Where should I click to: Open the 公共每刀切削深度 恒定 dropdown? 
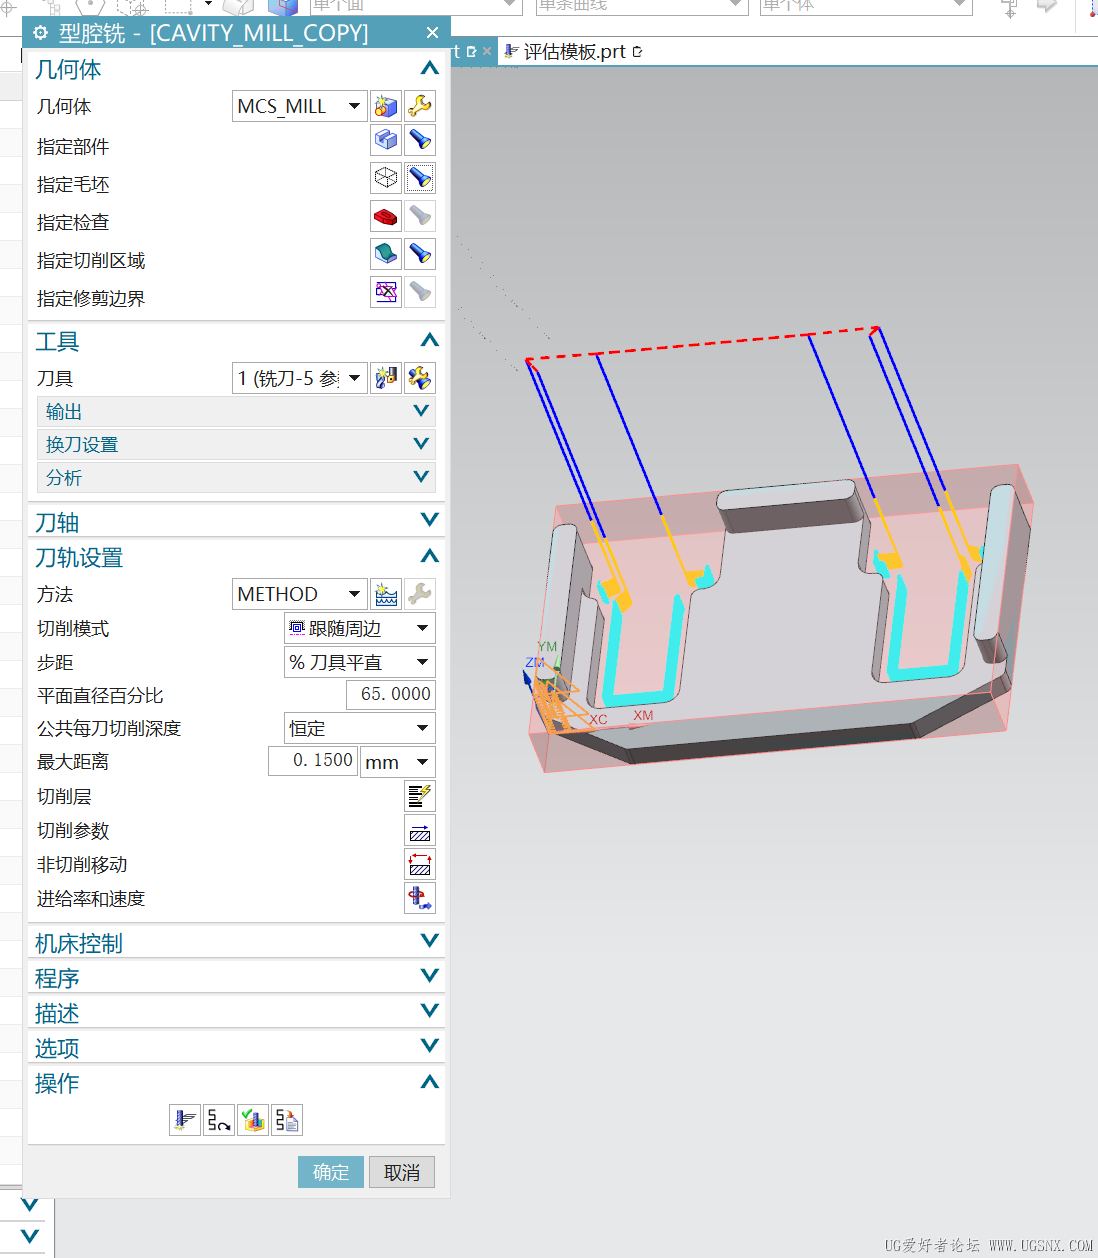[x=360, y=728]
